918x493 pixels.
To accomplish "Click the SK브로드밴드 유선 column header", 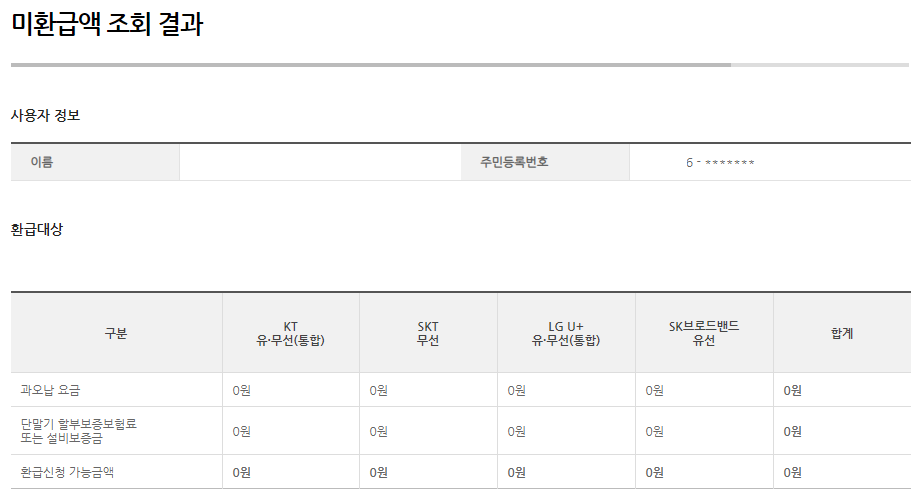I will pyautogui.click(x=704, y=333).
